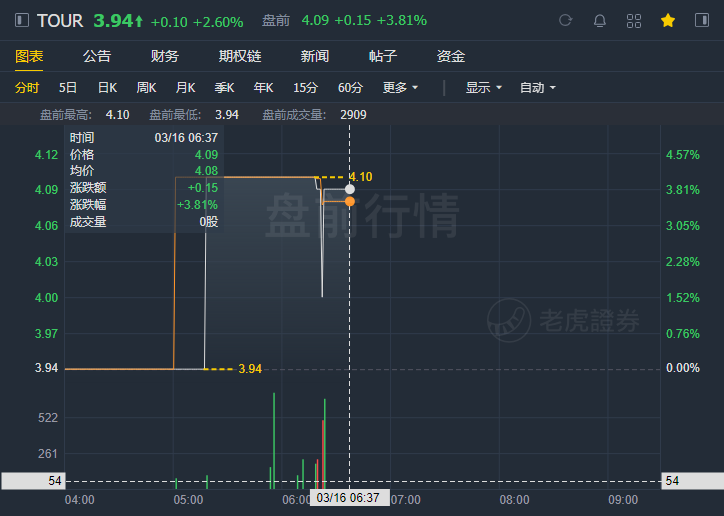
Task: Select the 60分 chart period
Action: coord(350,87)
